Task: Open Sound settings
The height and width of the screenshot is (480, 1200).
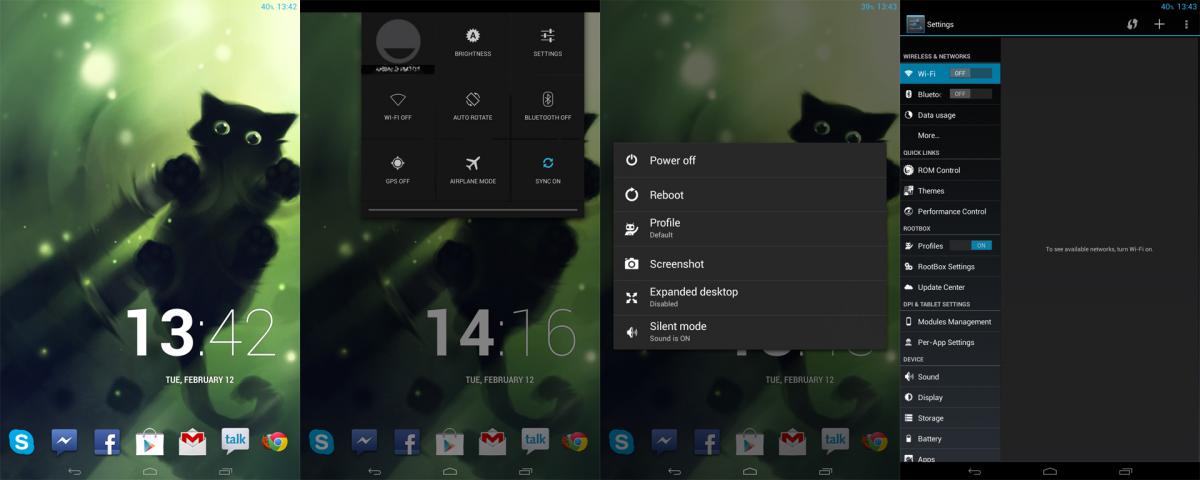Action: (950, 377)
